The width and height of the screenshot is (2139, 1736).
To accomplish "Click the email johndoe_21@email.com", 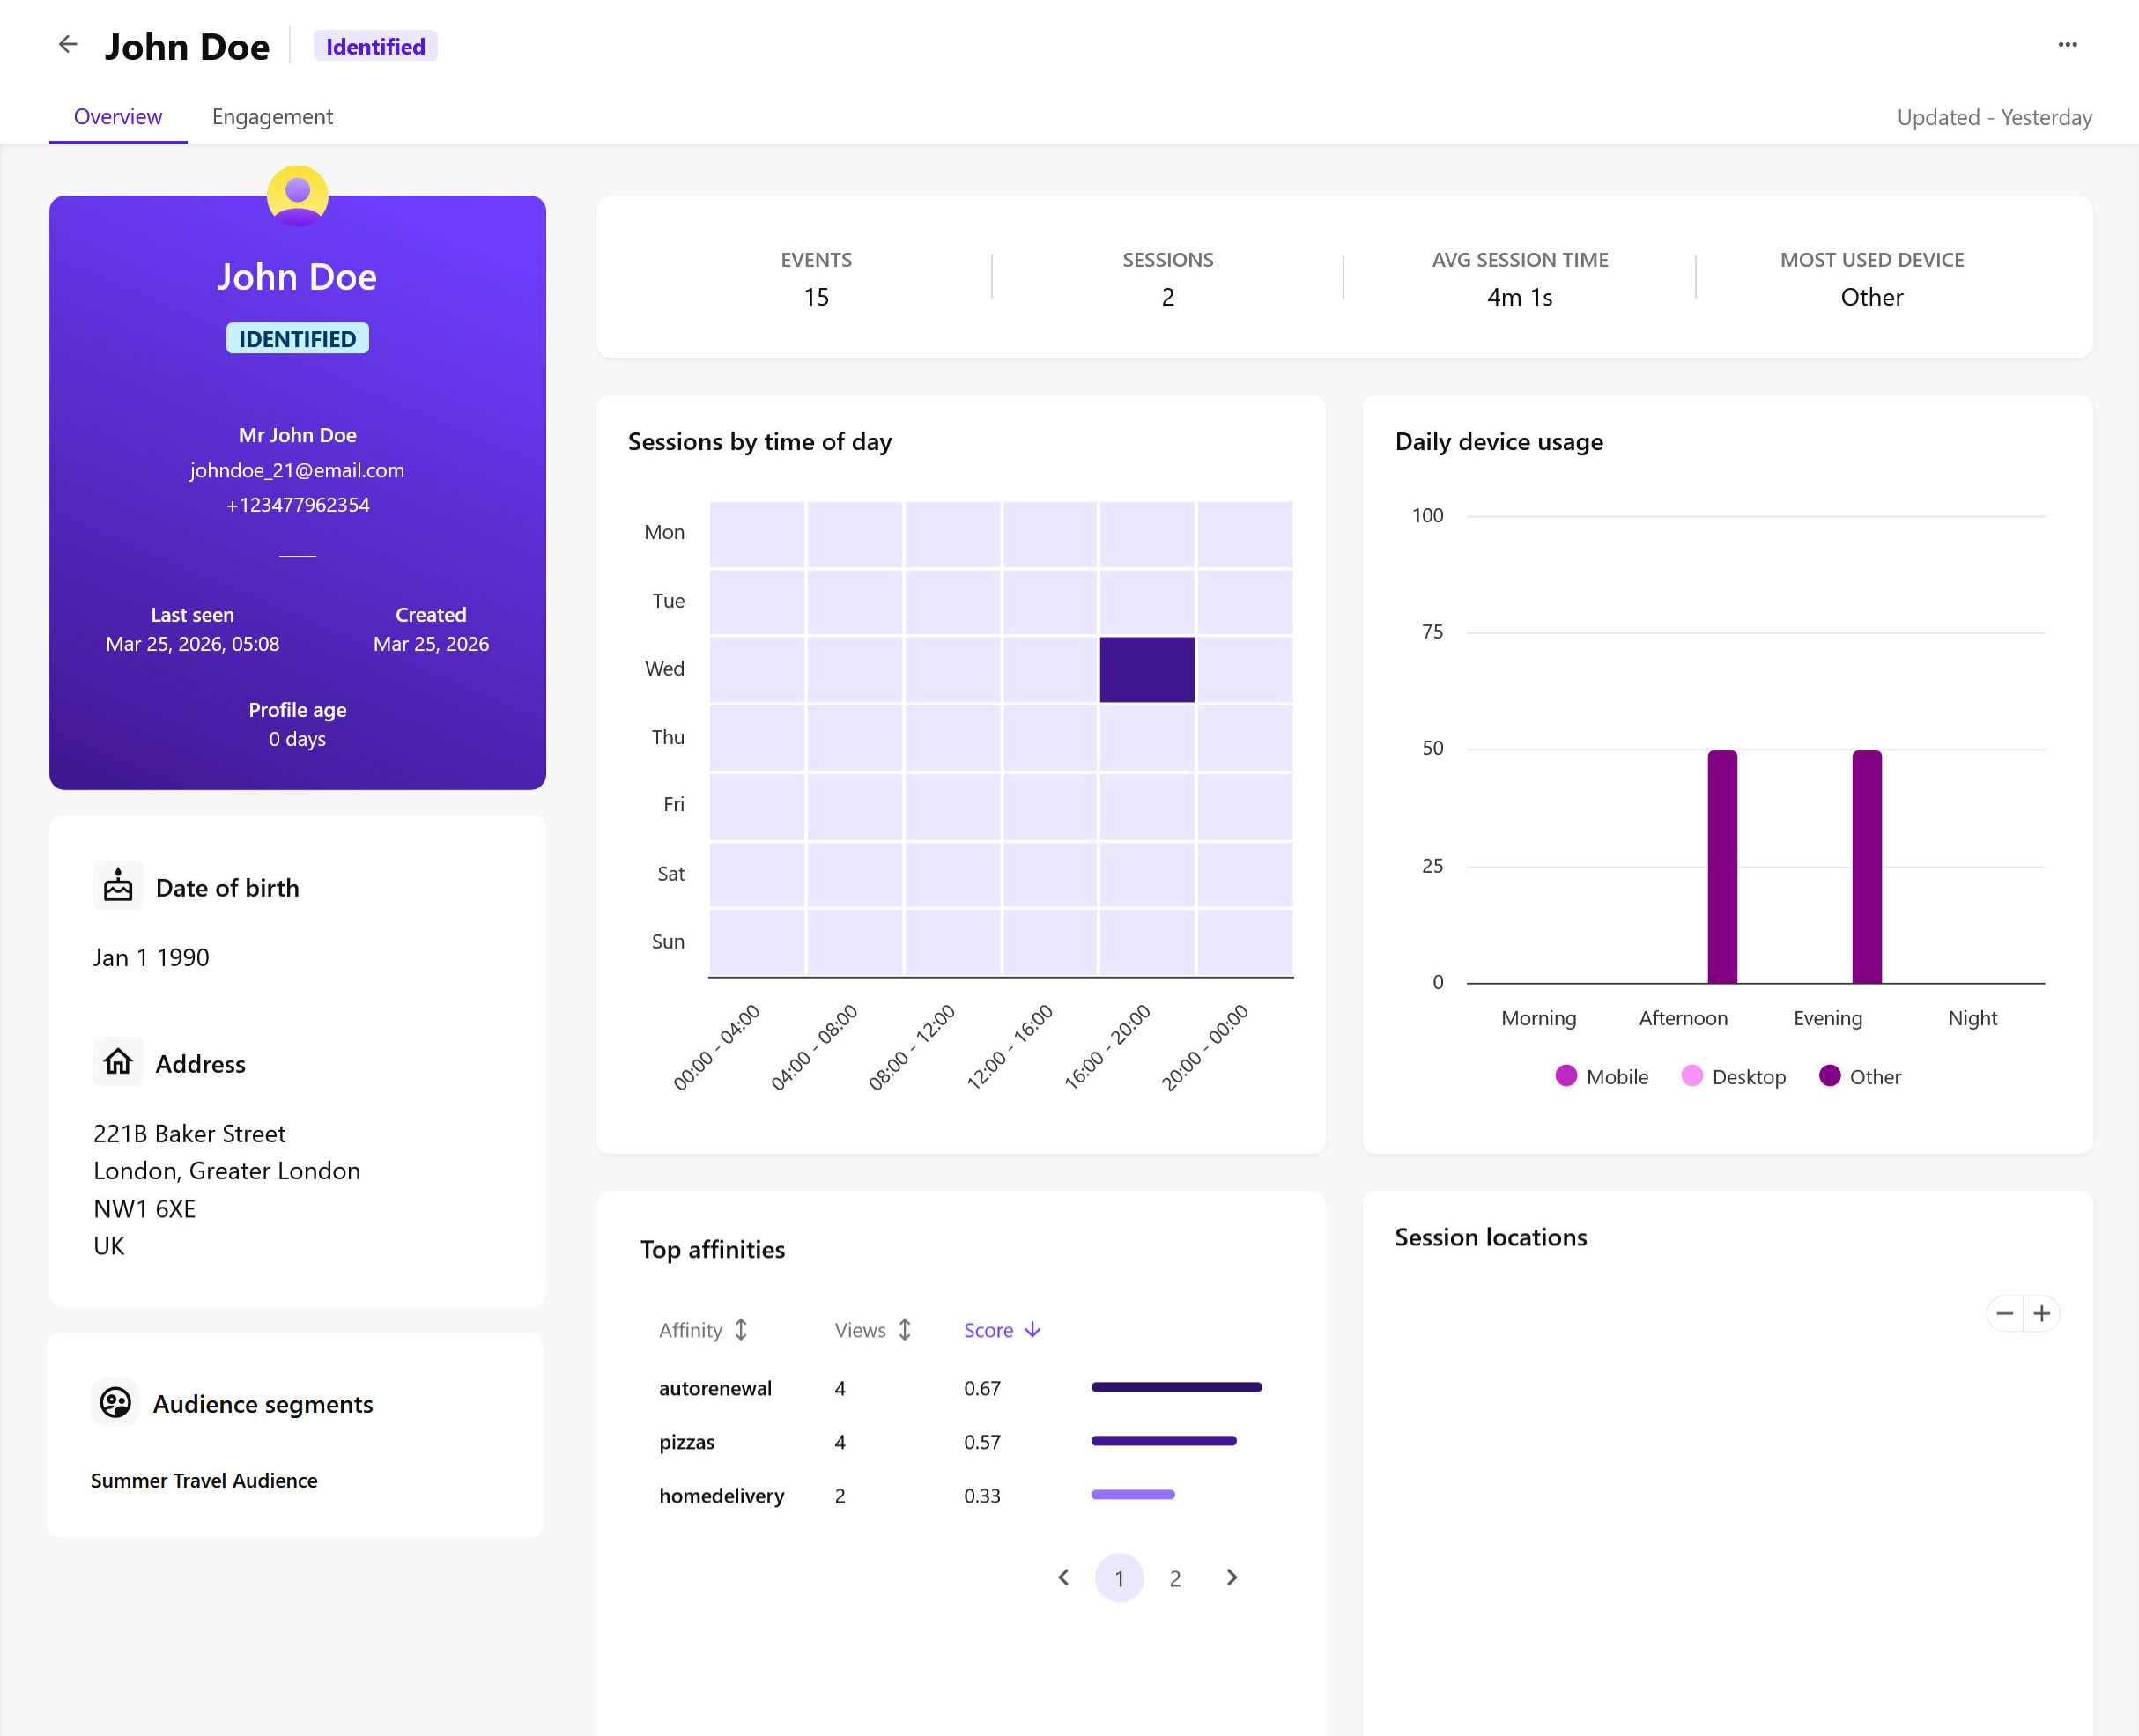I will 297,470.
